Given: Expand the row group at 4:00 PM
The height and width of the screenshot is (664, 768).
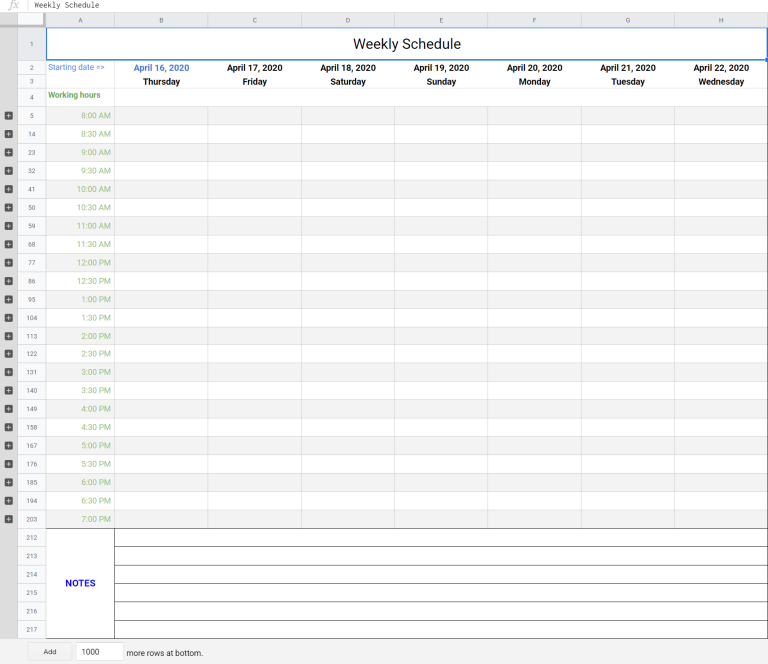Looking at the screenshot, I should (9, 409).
